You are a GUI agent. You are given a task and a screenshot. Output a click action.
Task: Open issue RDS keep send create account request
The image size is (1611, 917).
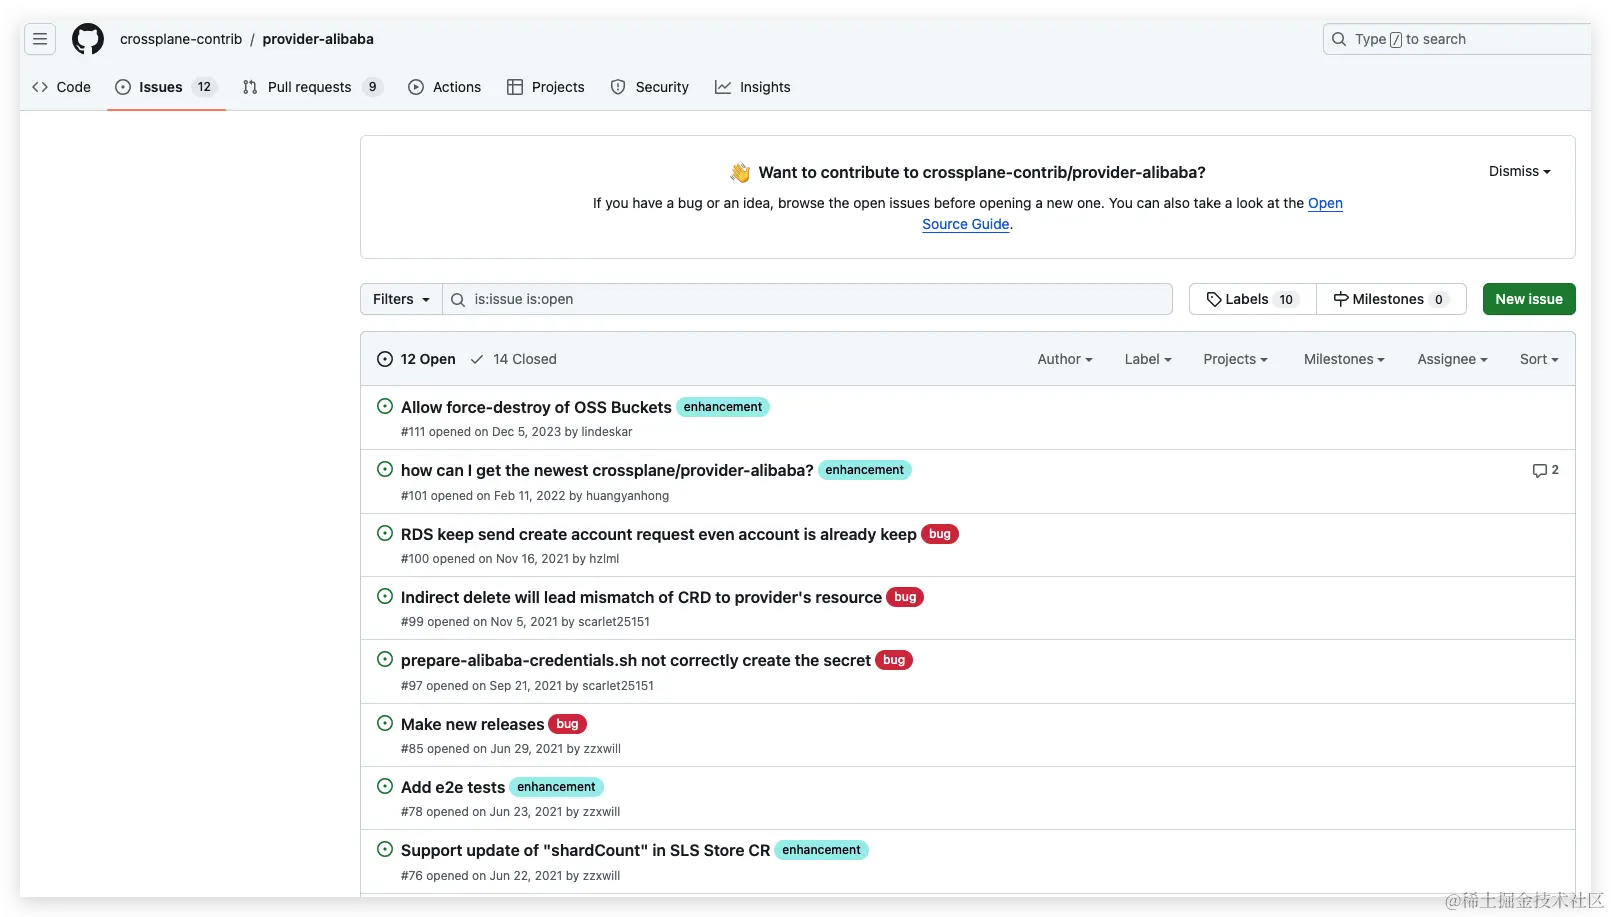659,534
